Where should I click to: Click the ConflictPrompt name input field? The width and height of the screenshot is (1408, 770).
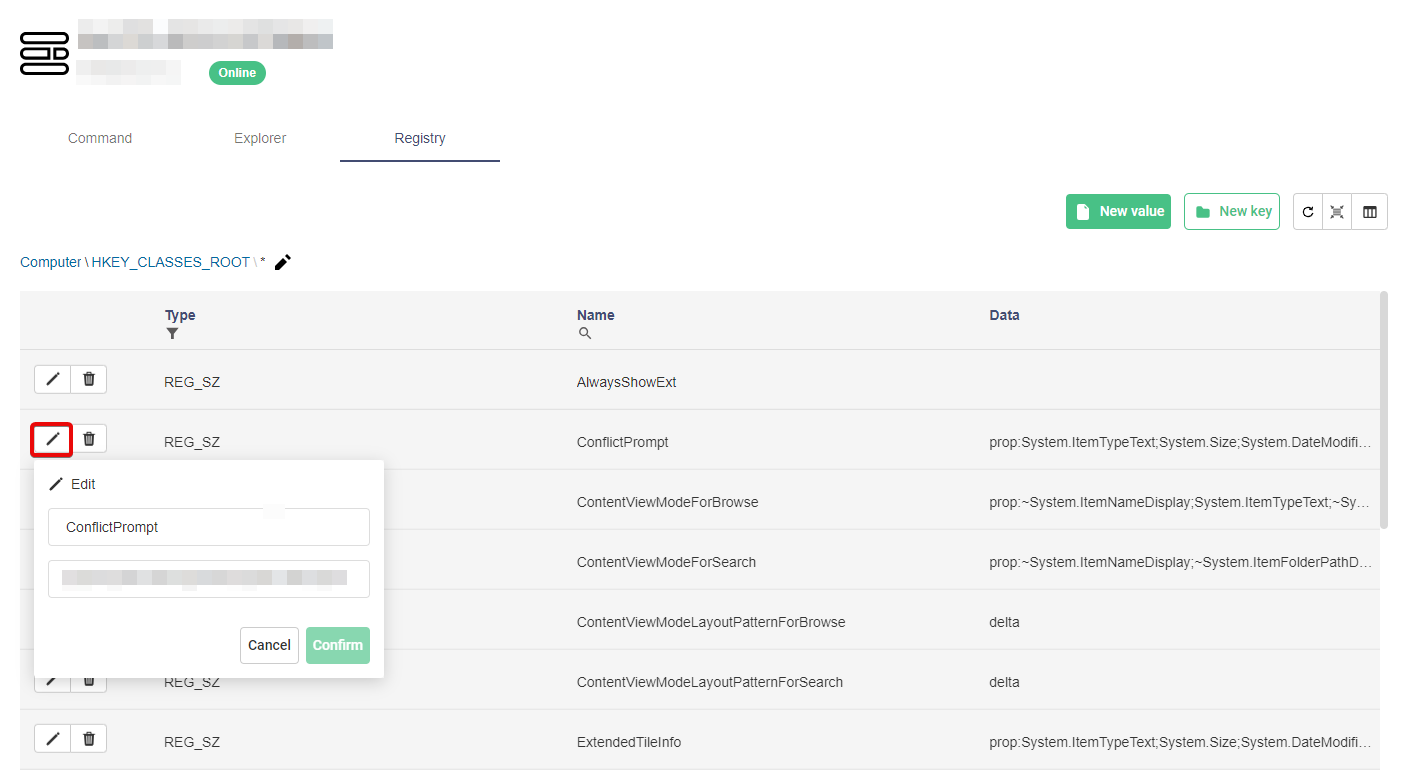tap(209, 527)
